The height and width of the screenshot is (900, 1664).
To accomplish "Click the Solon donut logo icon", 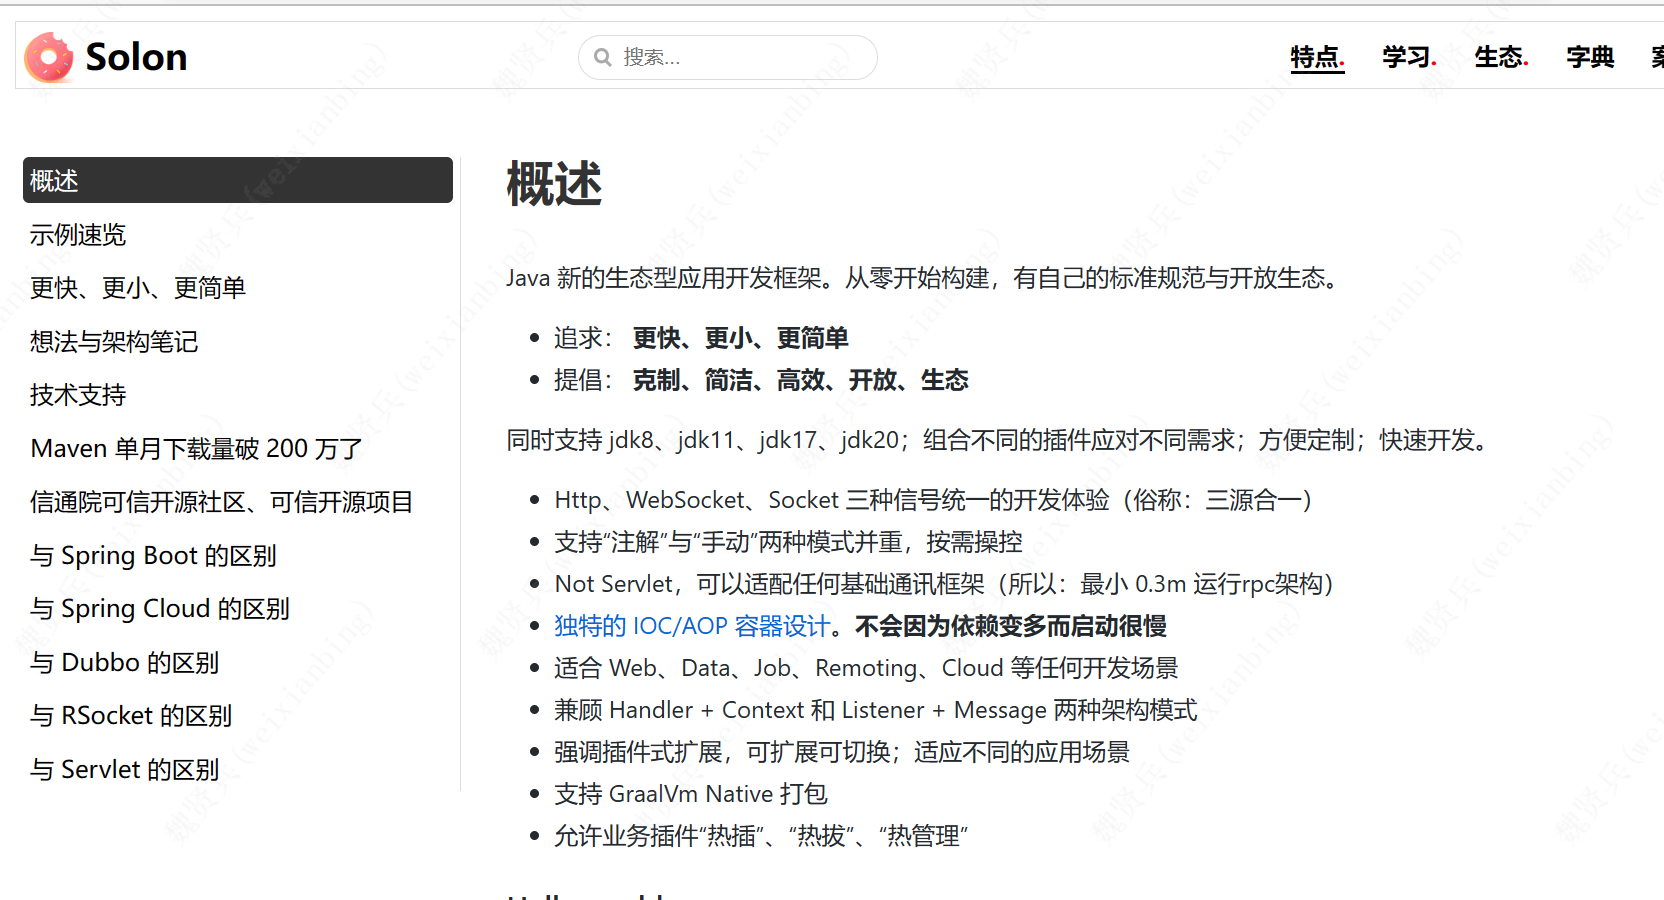I will [49, 57].
